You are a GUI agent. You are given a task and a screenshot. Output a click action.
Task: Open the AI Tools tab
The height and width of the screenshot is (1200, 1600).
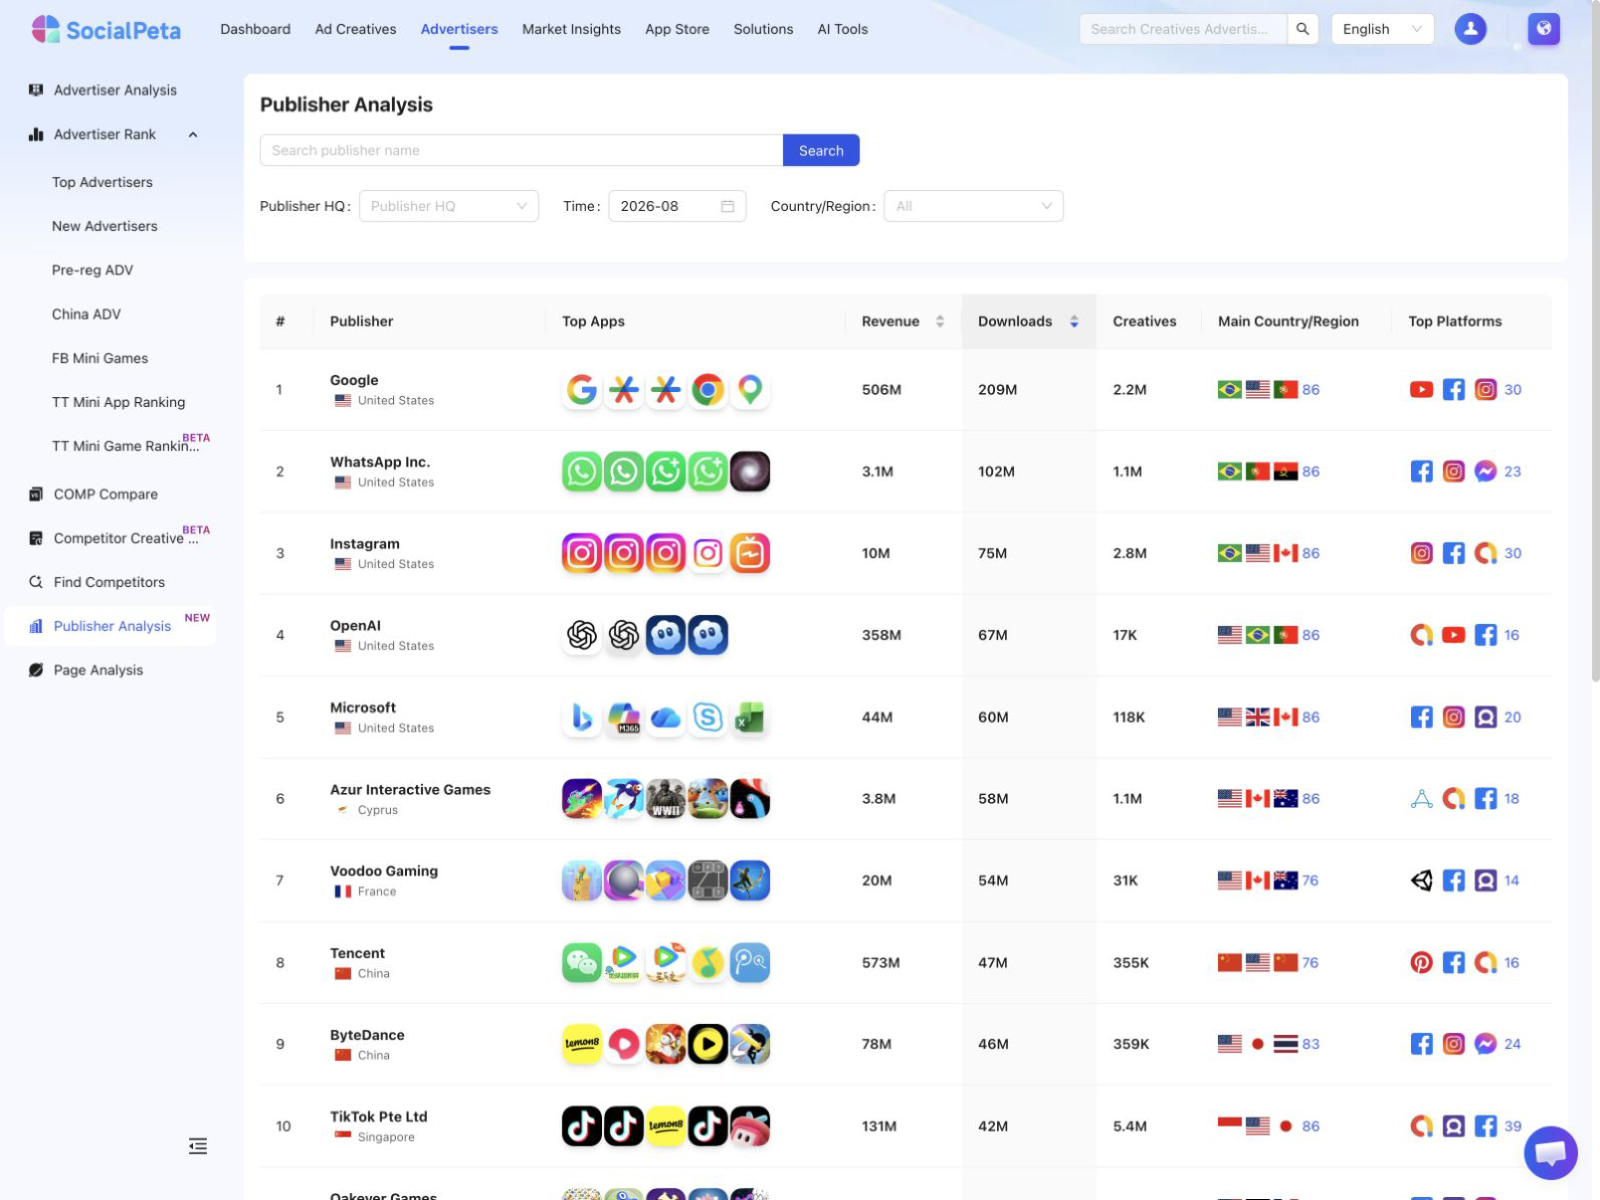(x=843, y=29)
